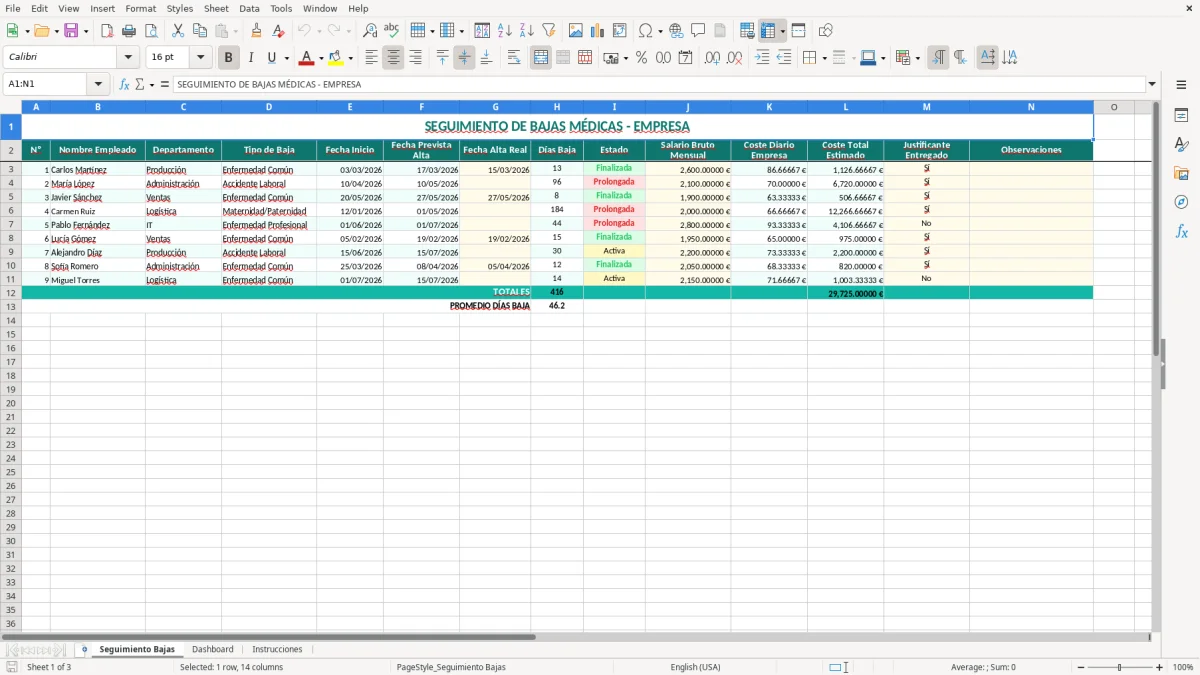Apply AutoFilter funnel icon
This screenshot has width=1200, height=675.
[548, 31]
